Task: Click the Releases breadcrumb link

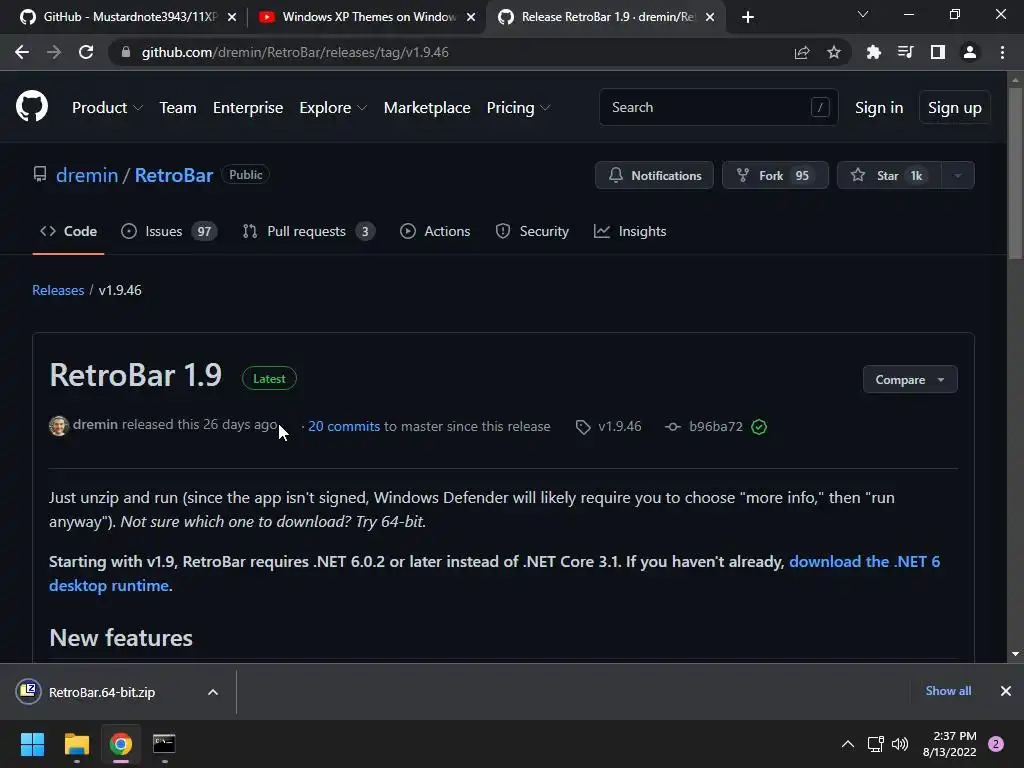Action: (x=58, y=290)
